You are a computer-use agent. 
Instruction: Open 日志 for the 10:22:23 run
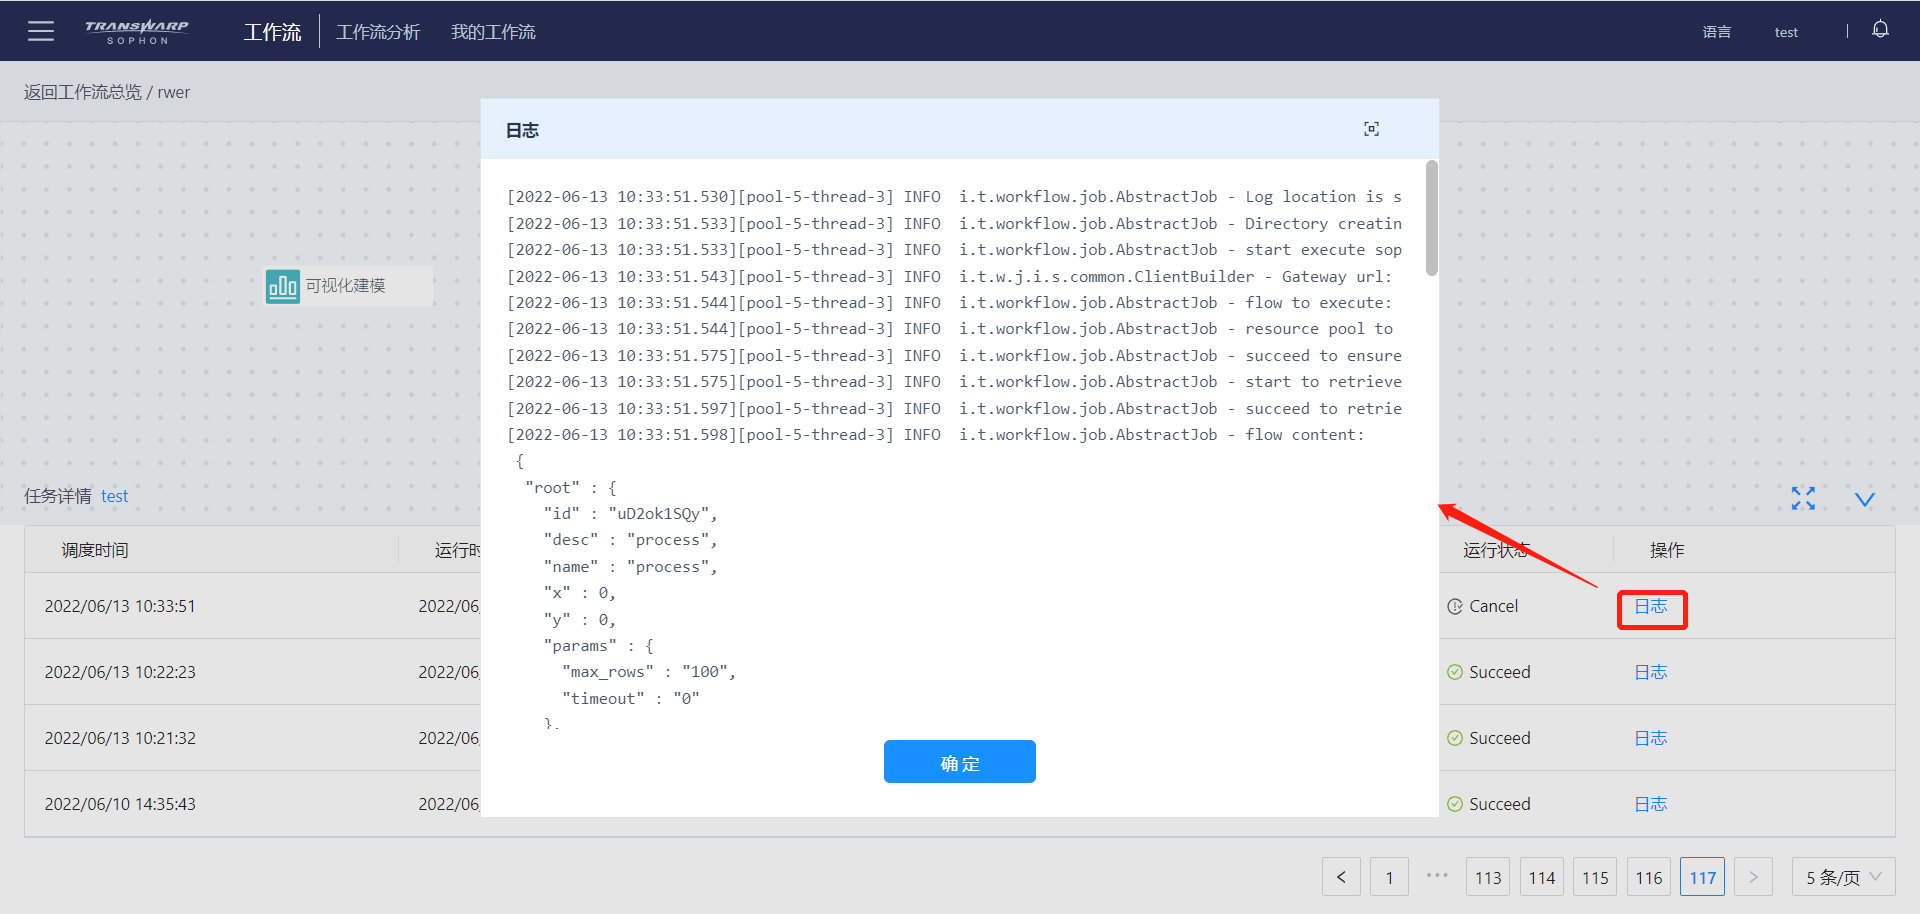pos(1651,672)
